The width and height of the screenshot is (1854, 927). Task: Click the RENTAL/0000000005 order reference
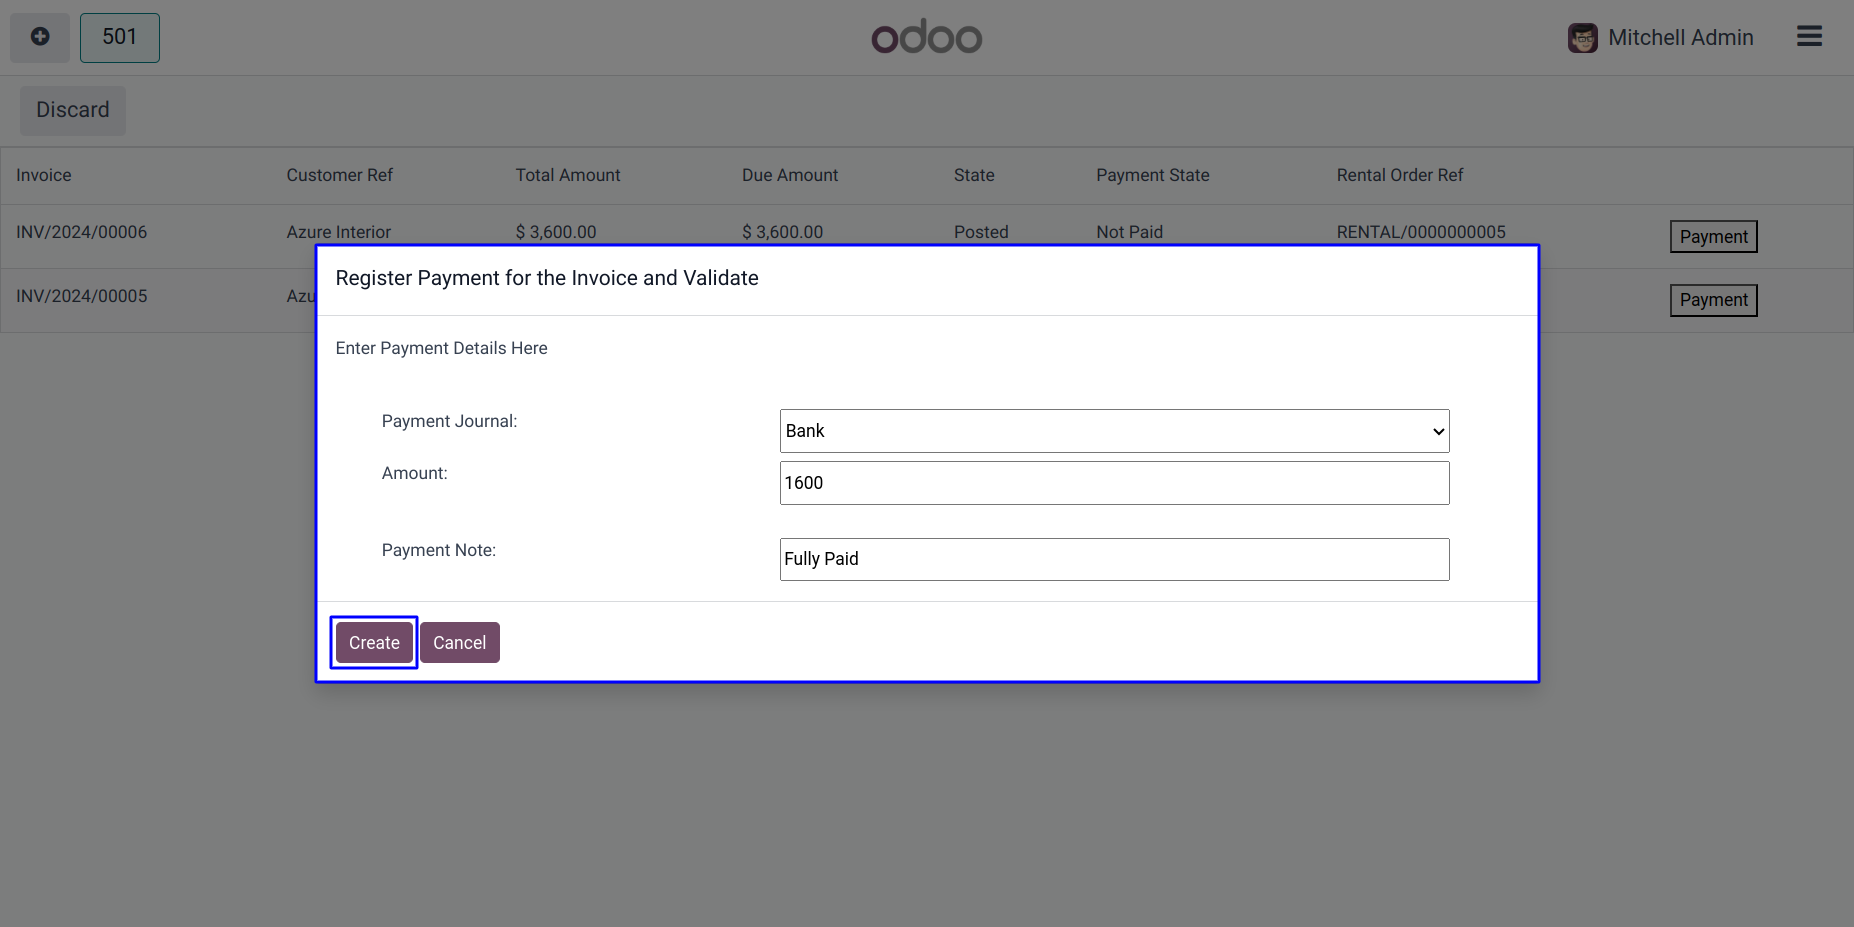point(1420,232)
